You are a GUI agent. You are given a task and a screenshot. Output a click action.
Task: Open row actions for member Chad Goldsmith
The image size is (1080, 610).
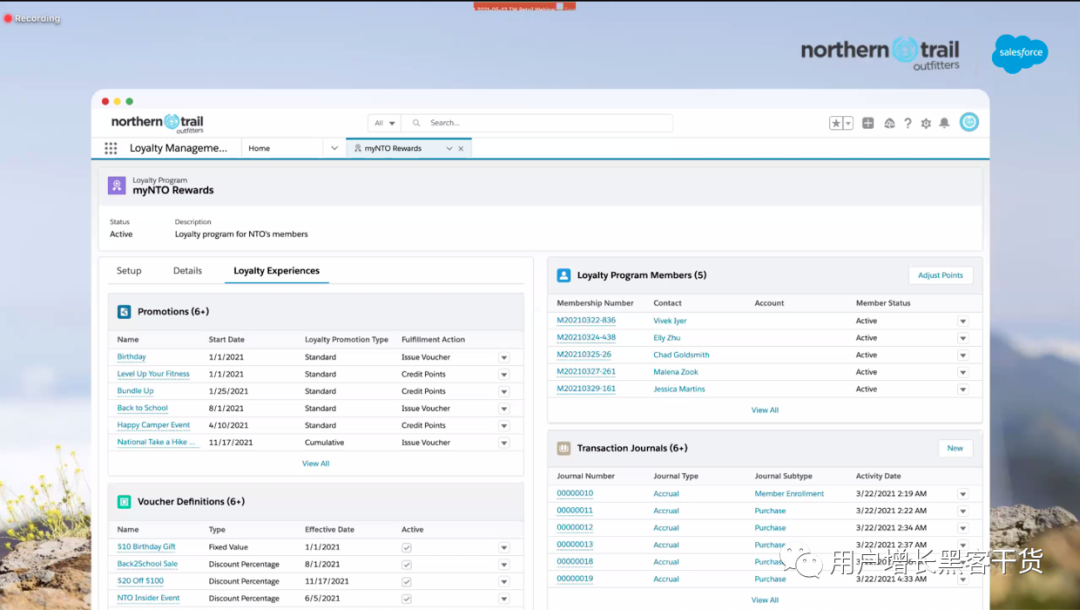(x=963, y=355)
